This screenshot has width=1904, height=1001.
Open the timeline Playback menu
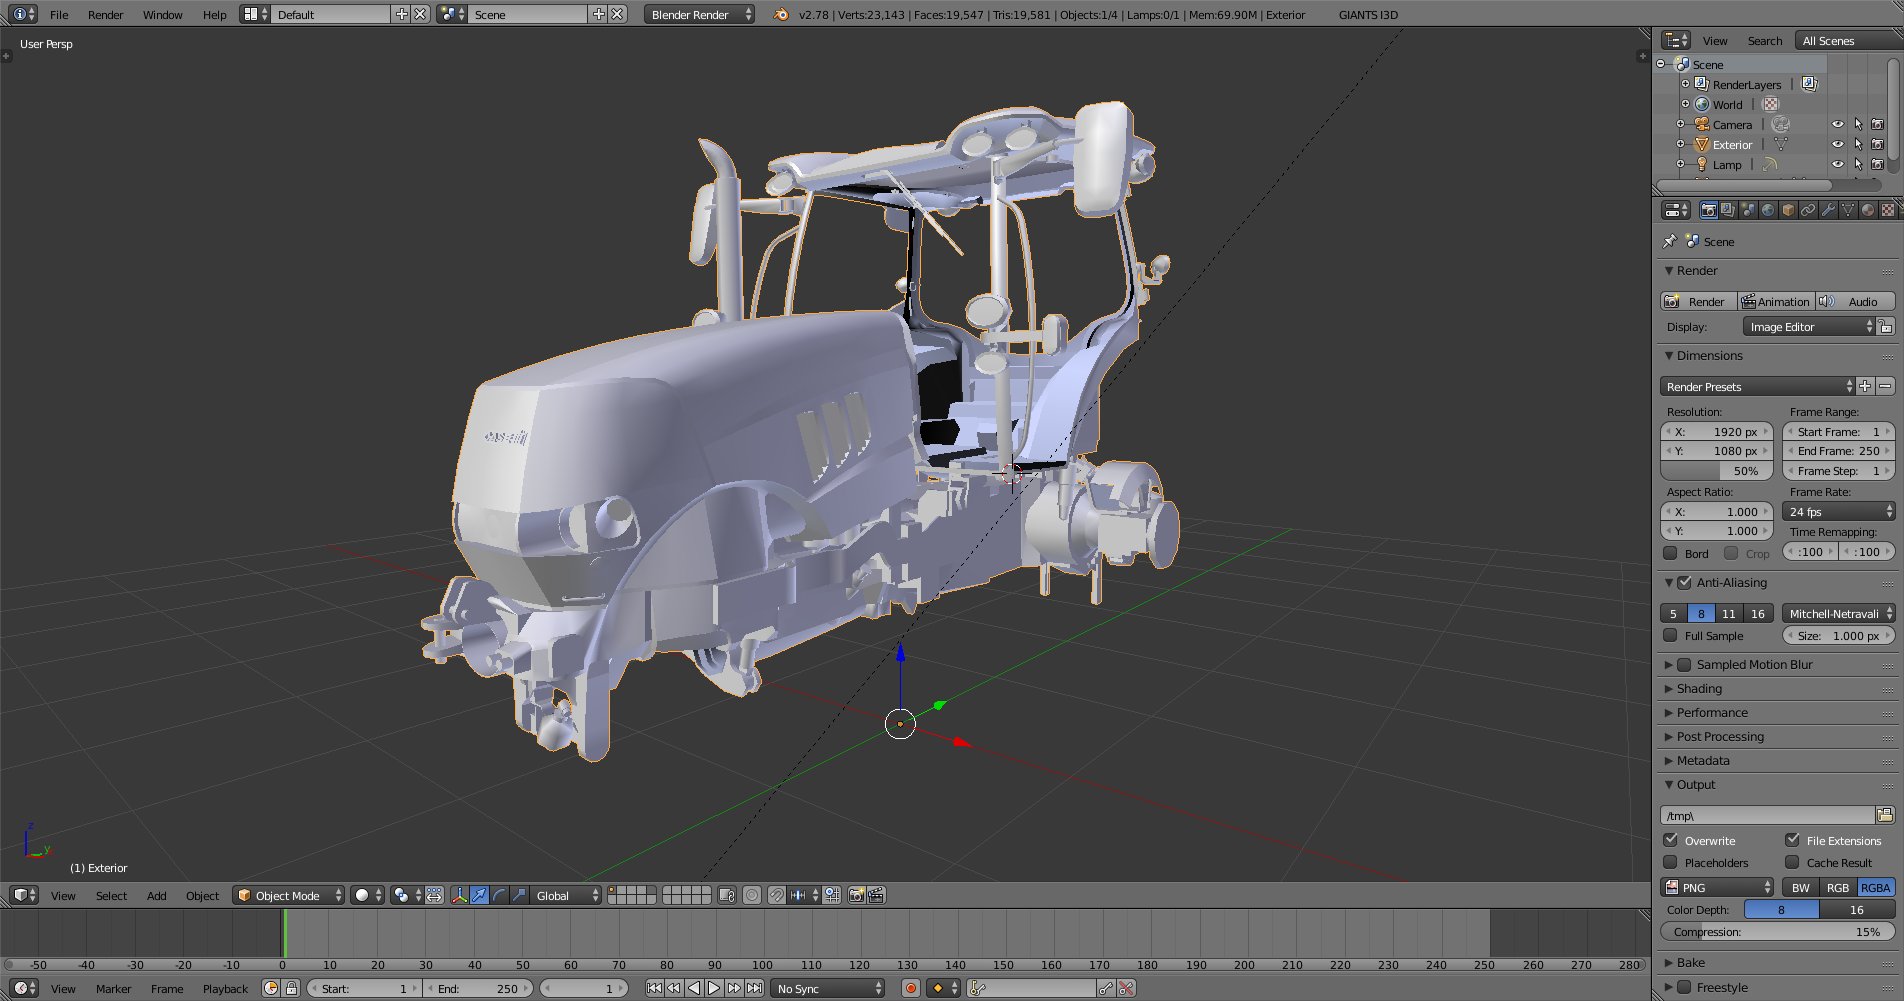pyautogui.click(x=225, y=989)
